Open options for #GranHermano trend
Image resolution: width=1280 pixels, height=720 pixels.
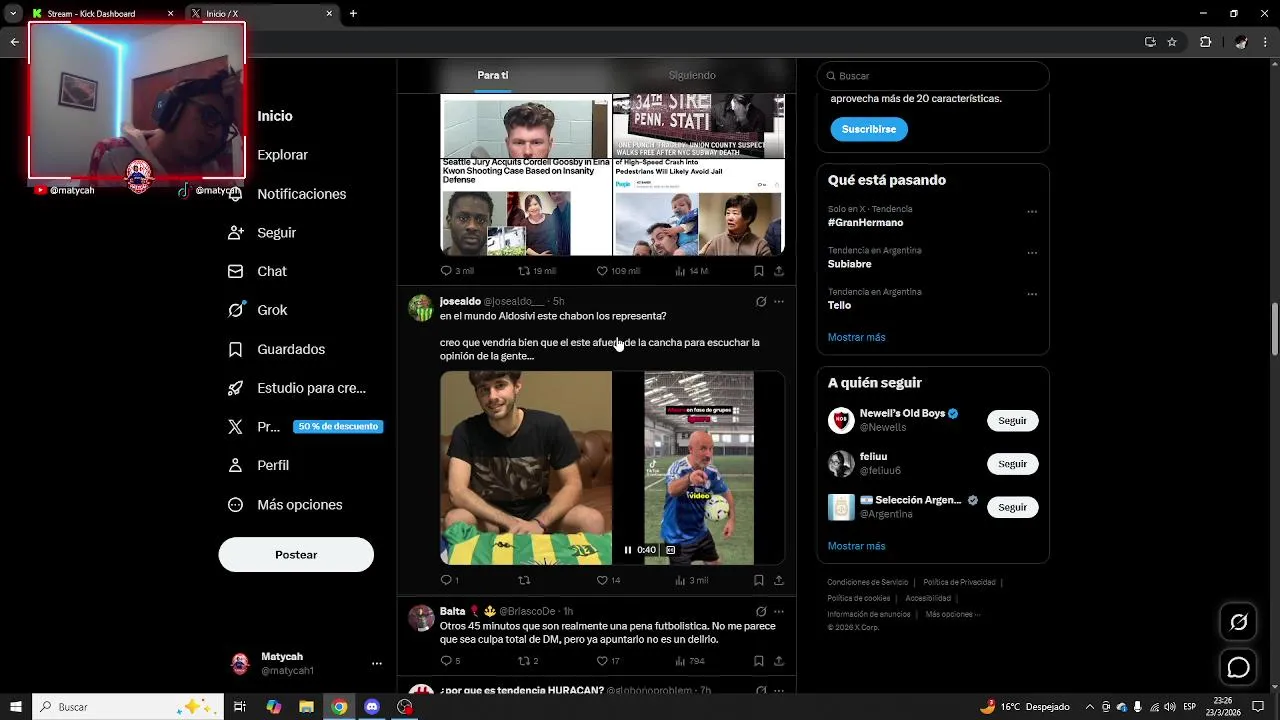point(1032,212)
